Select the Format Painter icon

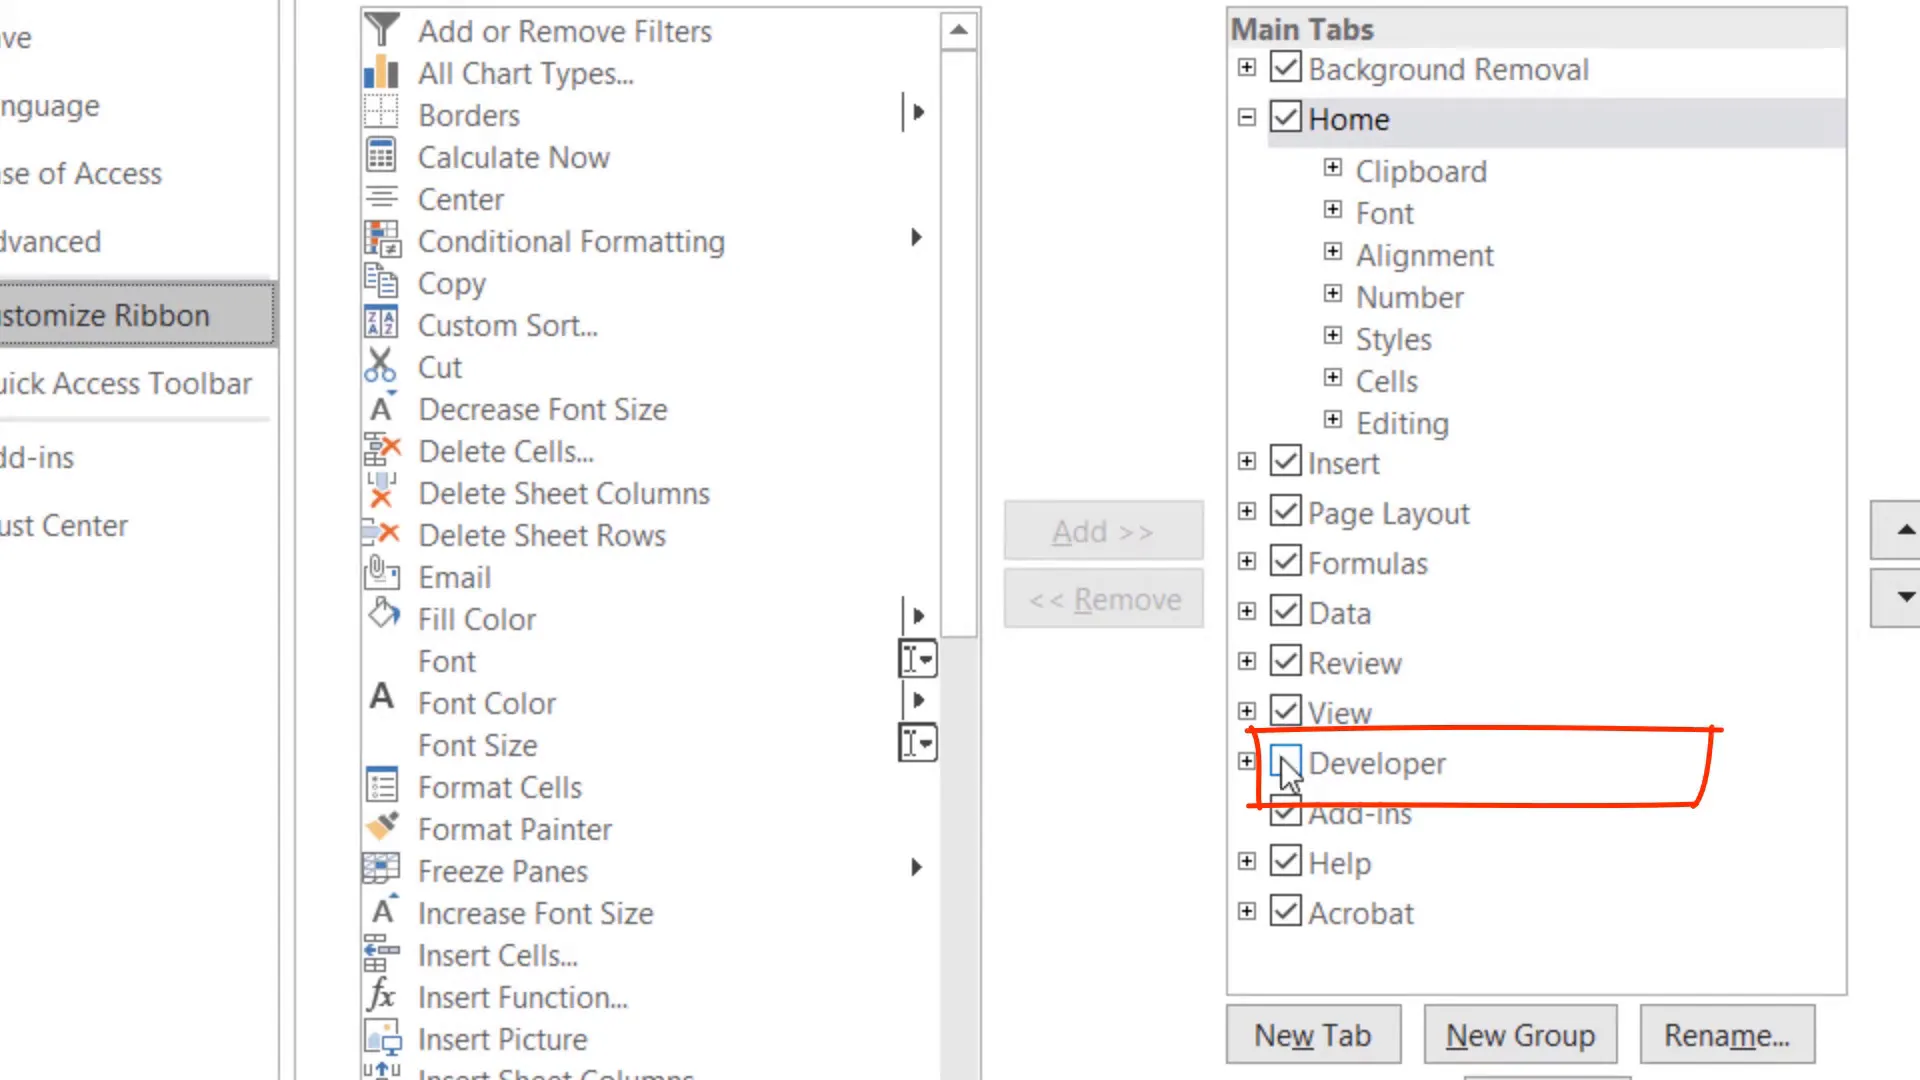click(381, 827)
